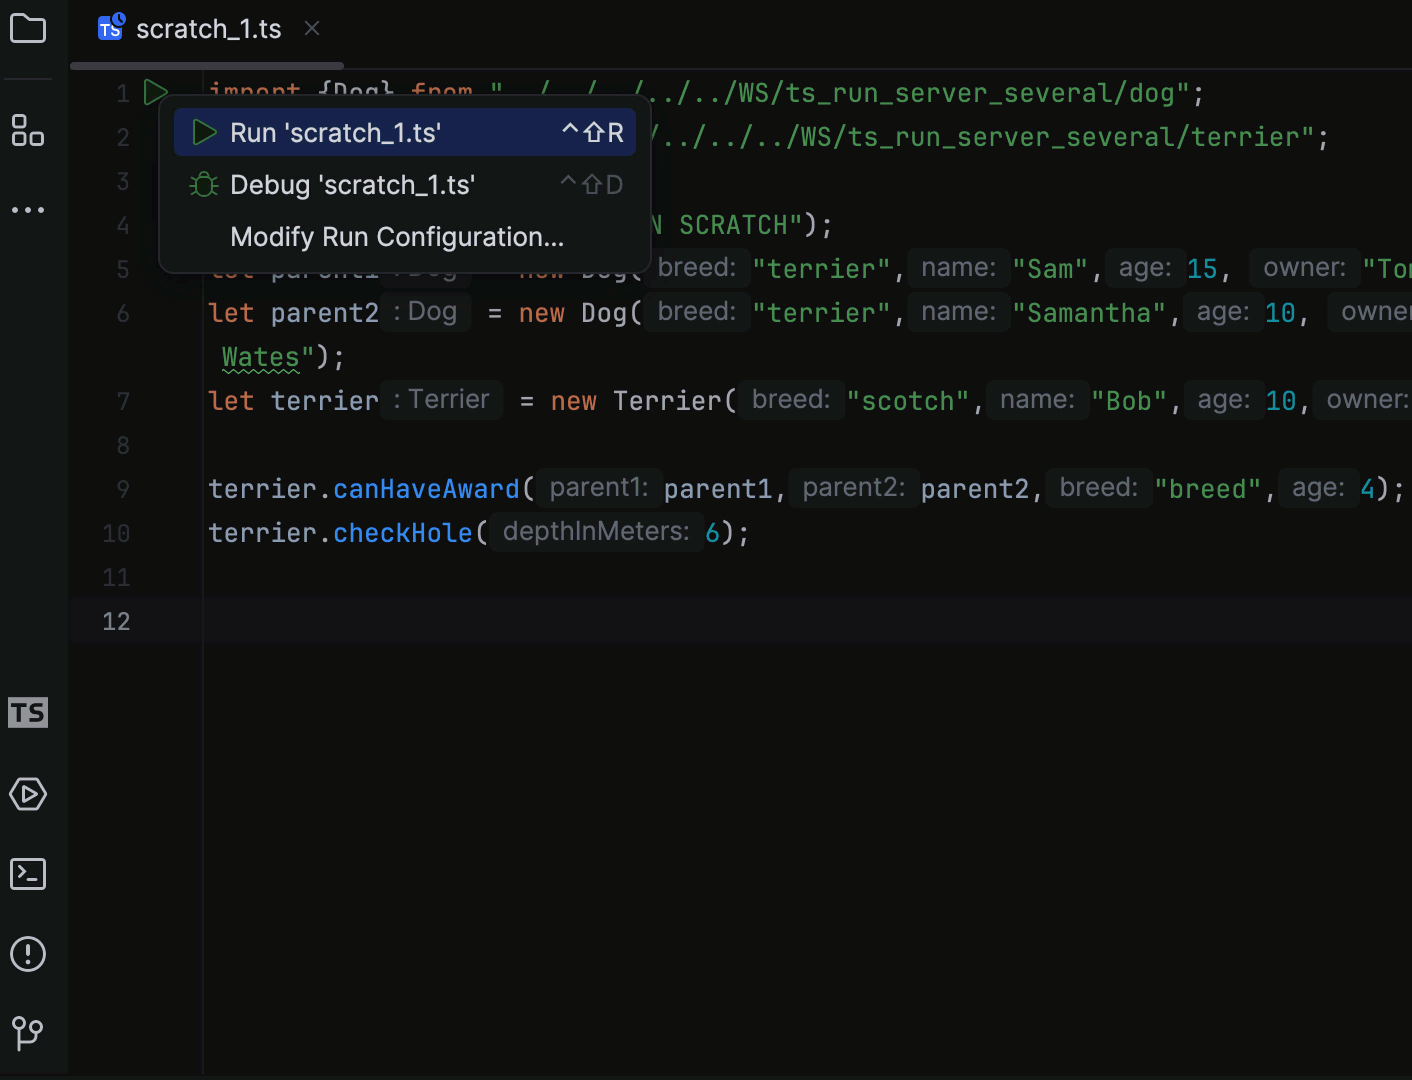Open the Version Control tool window
This screenshot has height=1080, width=1412.
[x=27, y=1034]
